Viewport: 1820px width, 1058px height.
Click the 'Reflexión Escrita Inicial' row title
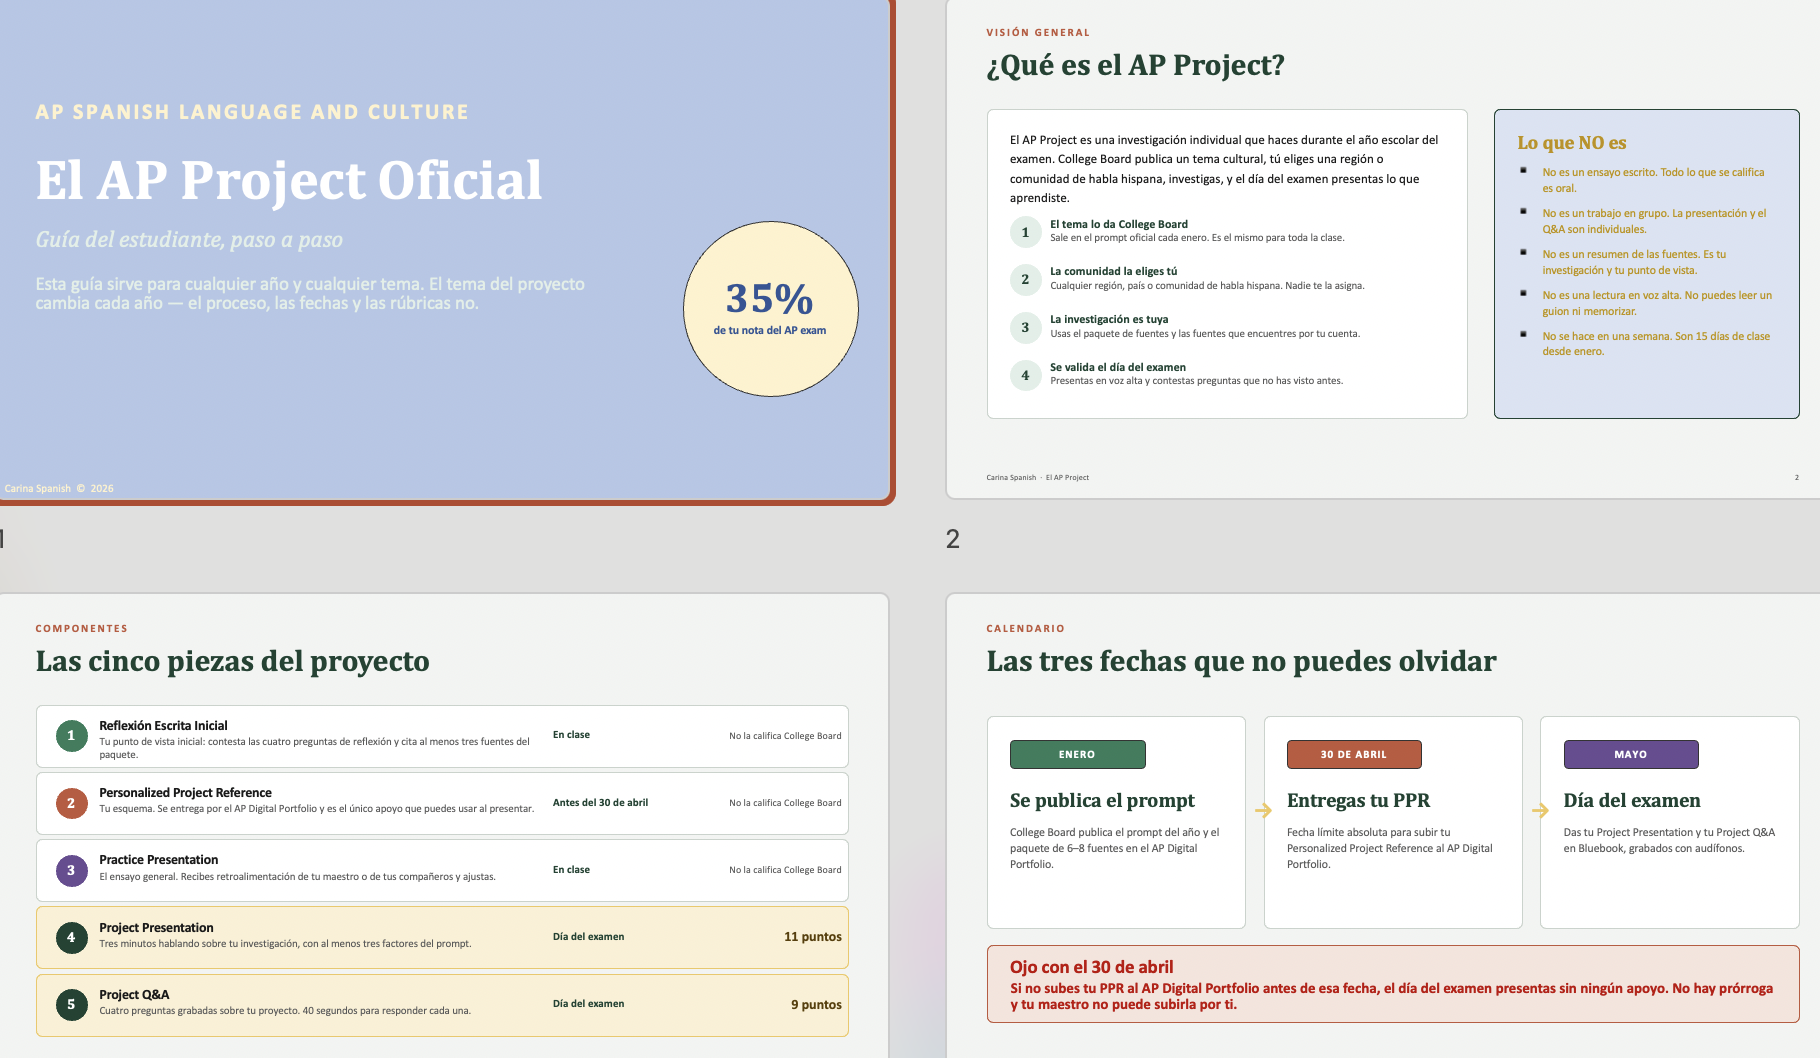pos(163,726)
